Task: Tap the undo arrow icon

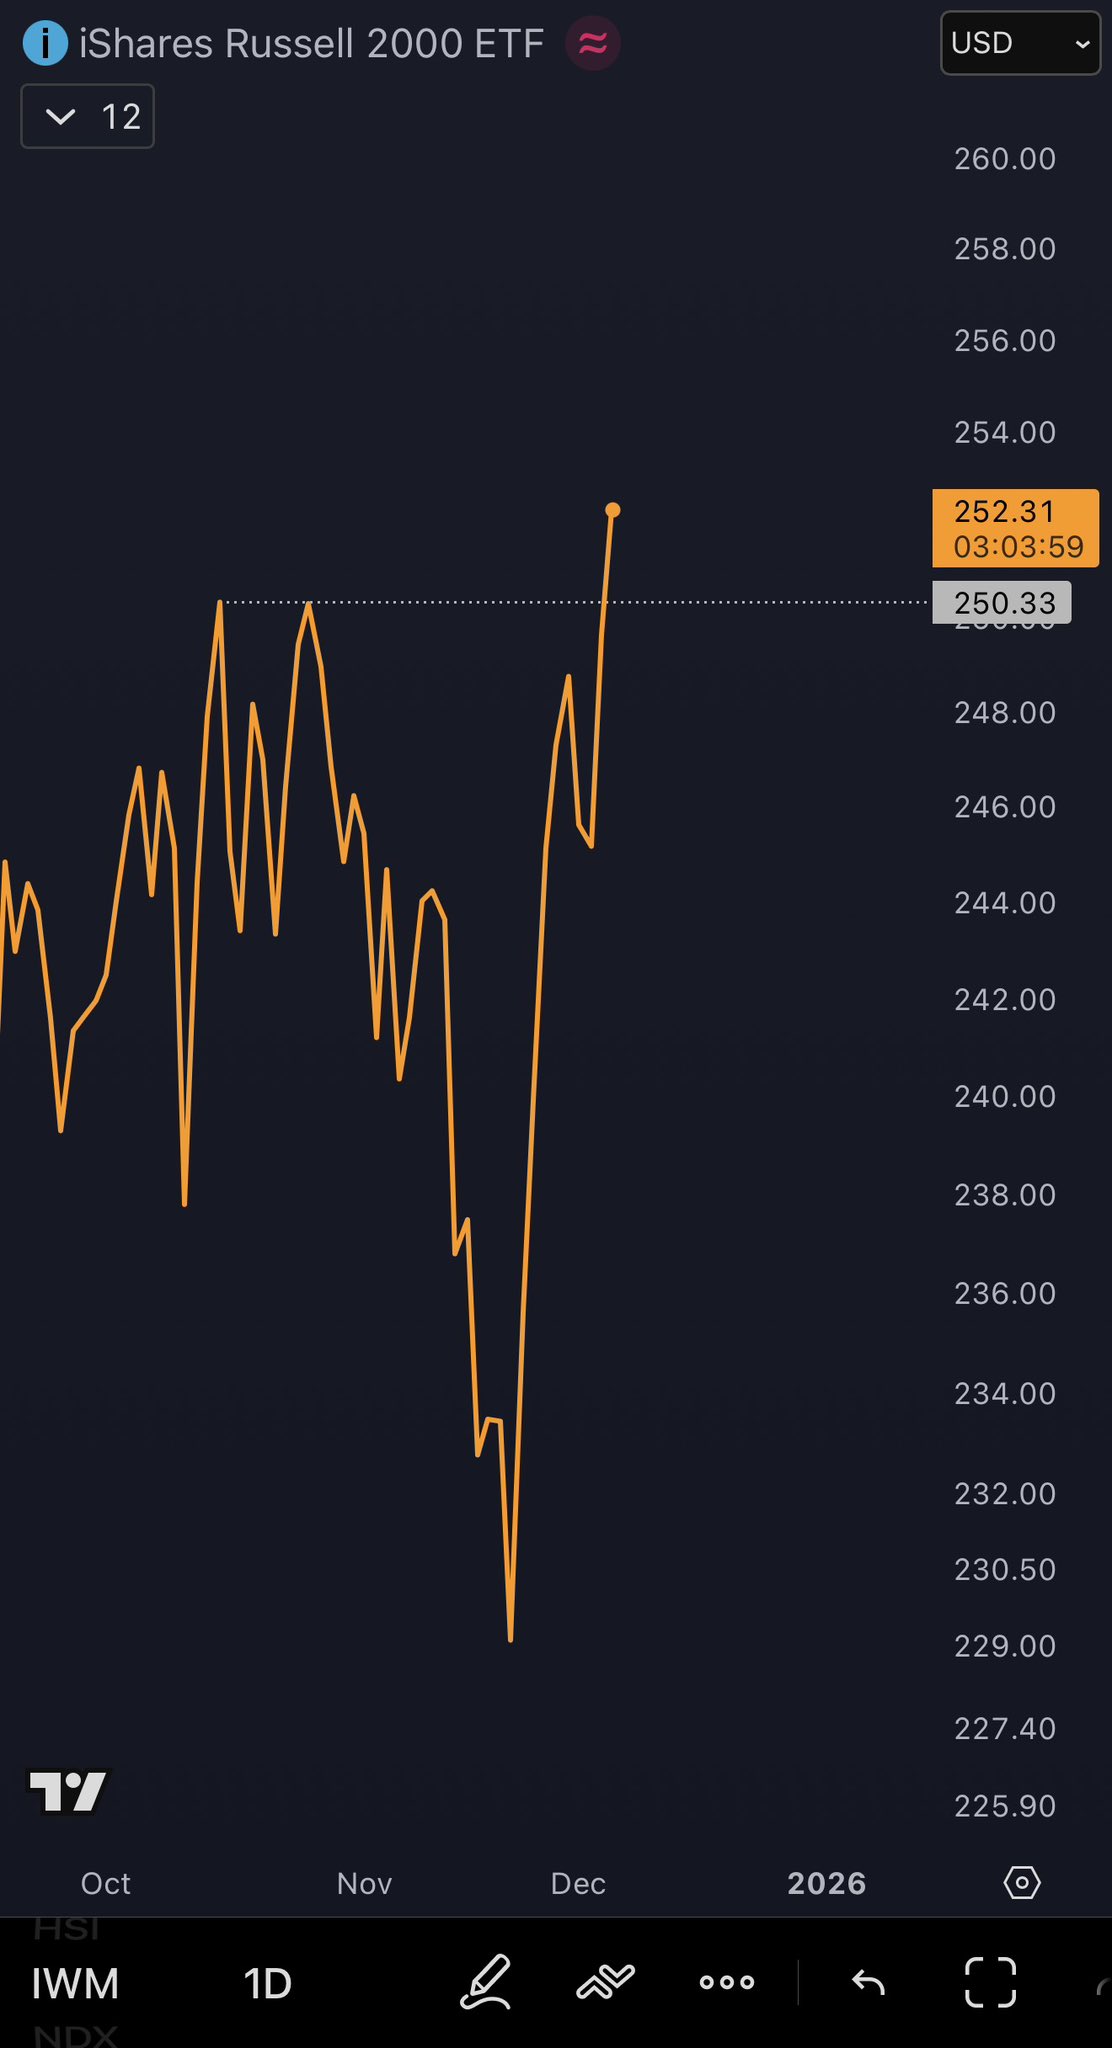Action: click(868, 1982)
